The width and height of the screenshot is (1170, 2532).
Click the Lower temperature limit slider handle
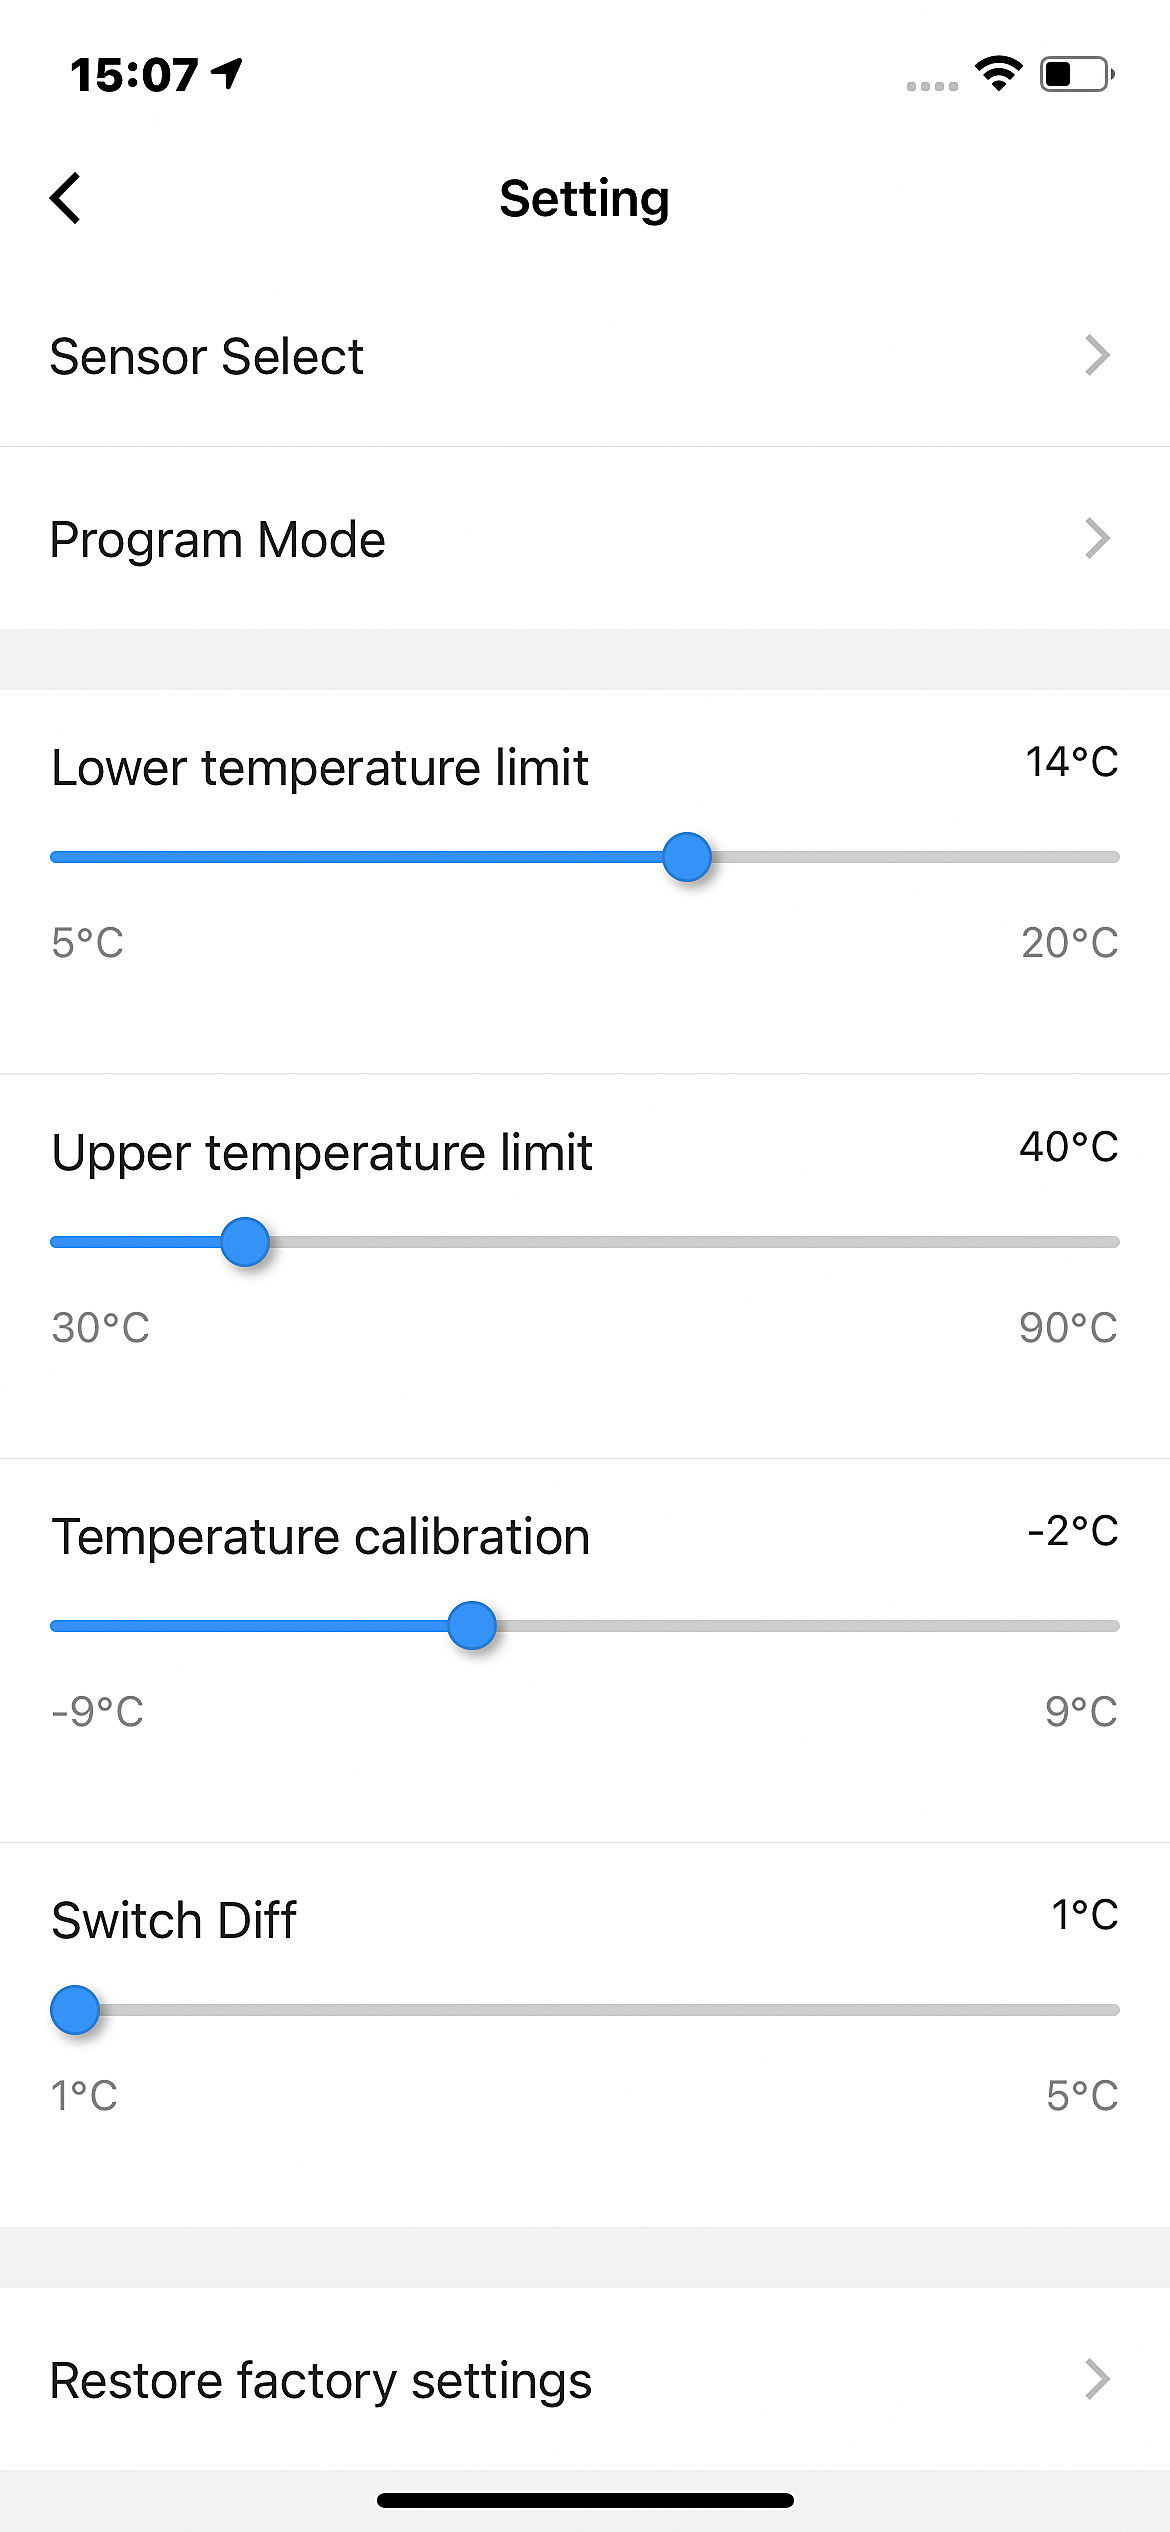coord(687,857)
